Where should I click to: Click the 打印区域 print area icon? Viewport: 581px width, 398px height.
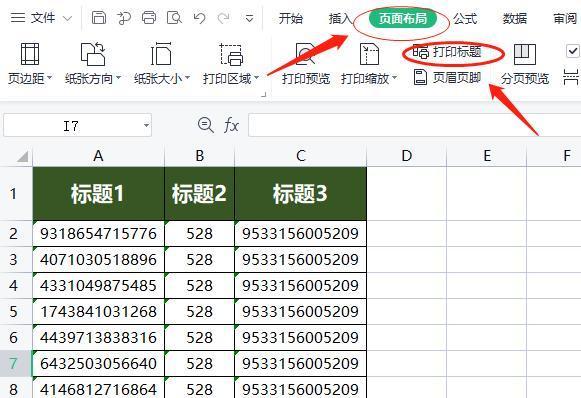[231, 54]
